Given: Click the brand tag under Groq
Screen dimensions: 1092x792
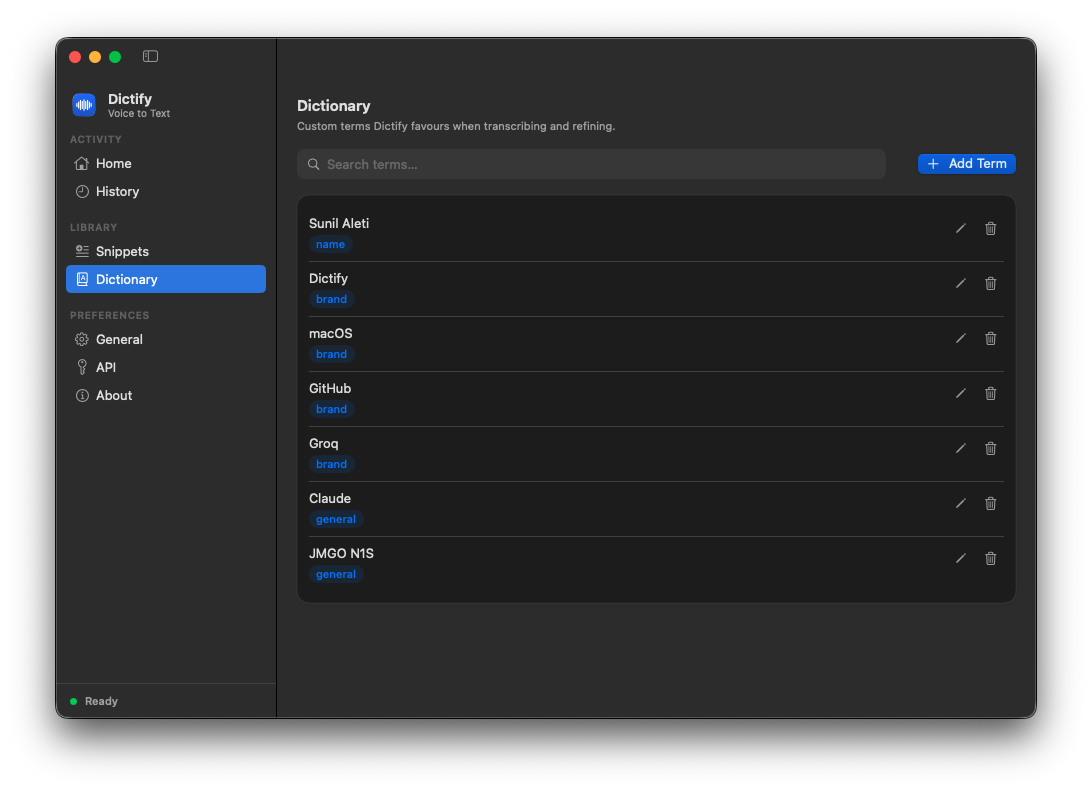Looking at the screenshot, I should pyautogui.click(x=332, y=465).
